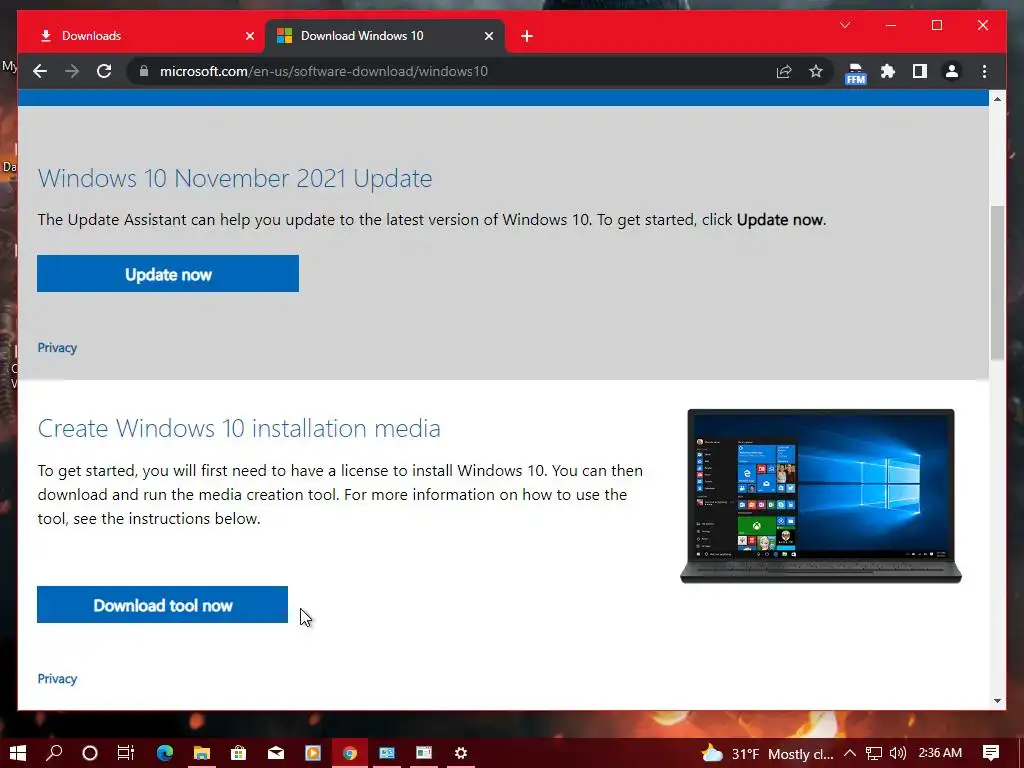Click the Windows 10 November 2021 Update heading
1024x768 pixels.
coord(235,178)
